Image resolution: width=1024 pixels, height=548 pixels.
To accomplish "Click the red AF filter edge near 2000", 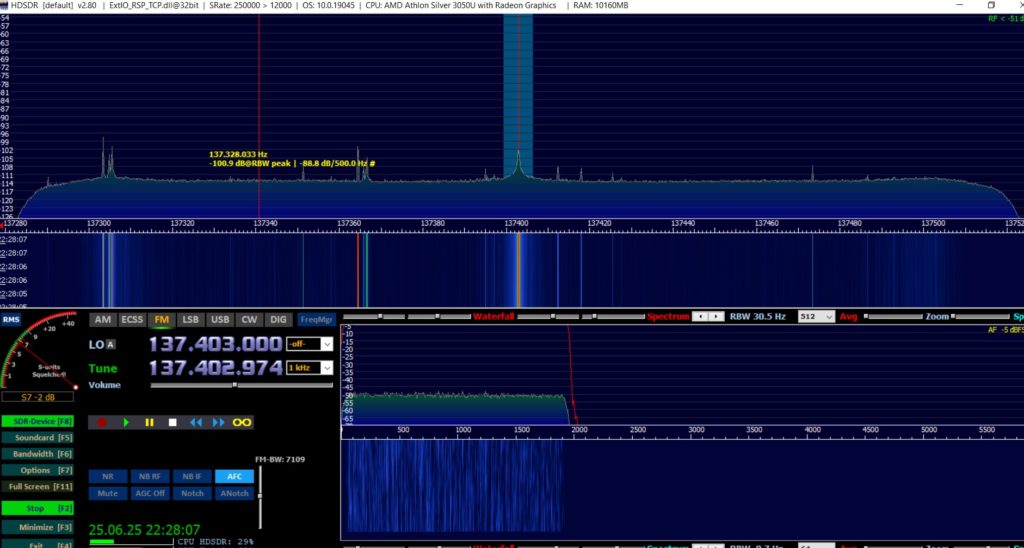I will click(571, 376).
